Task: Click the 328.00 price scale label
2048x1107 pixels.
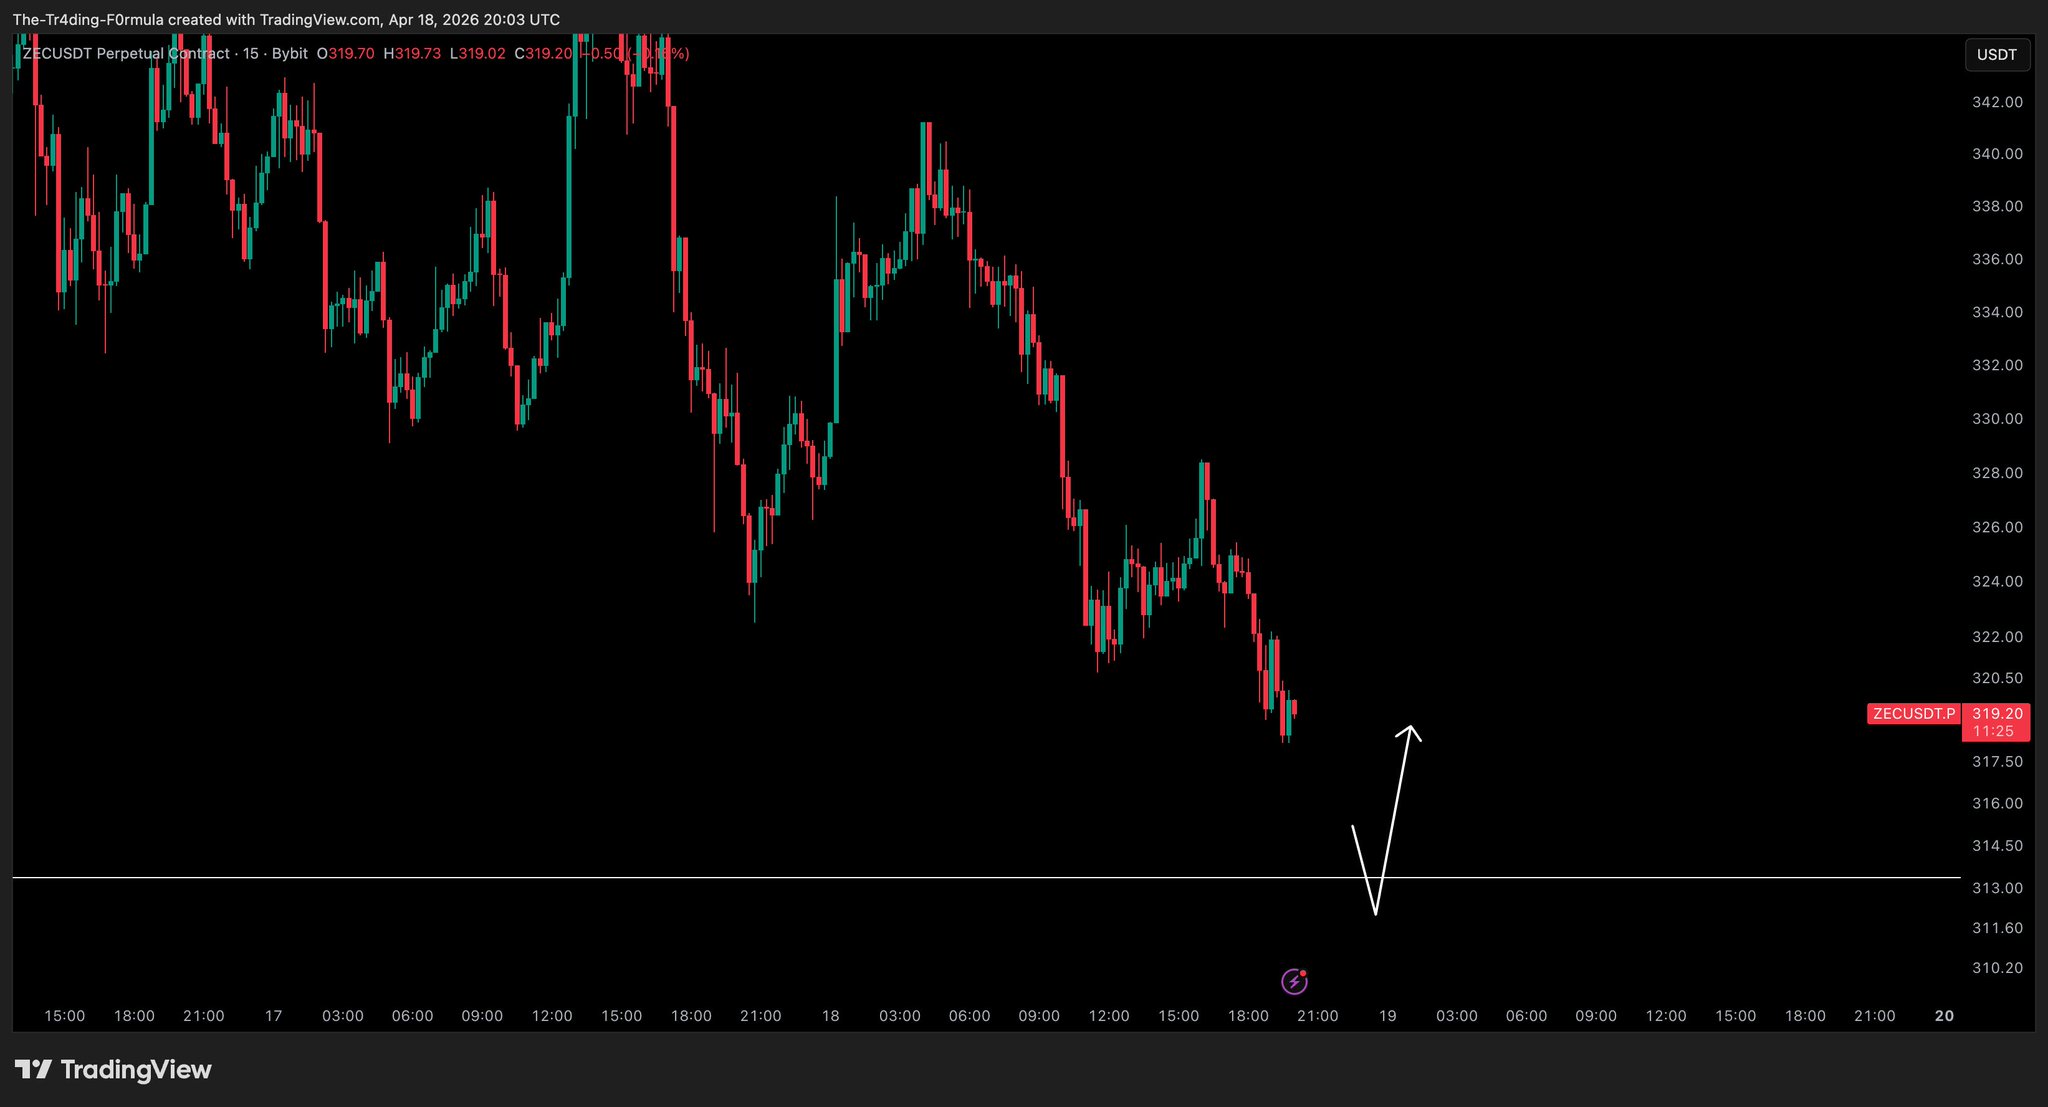Action: point(1997,472)
